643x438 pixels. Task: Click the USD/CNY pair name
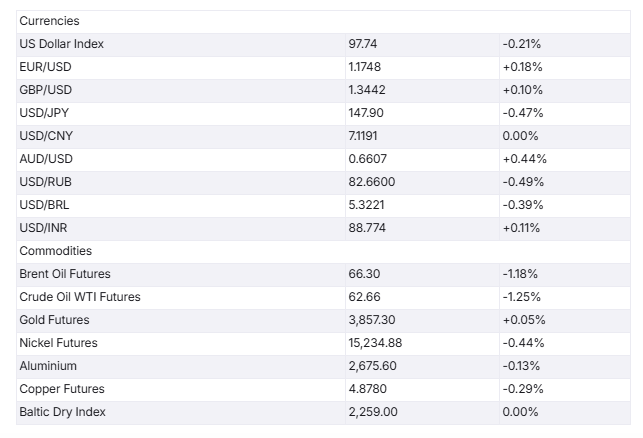(46, 136)
